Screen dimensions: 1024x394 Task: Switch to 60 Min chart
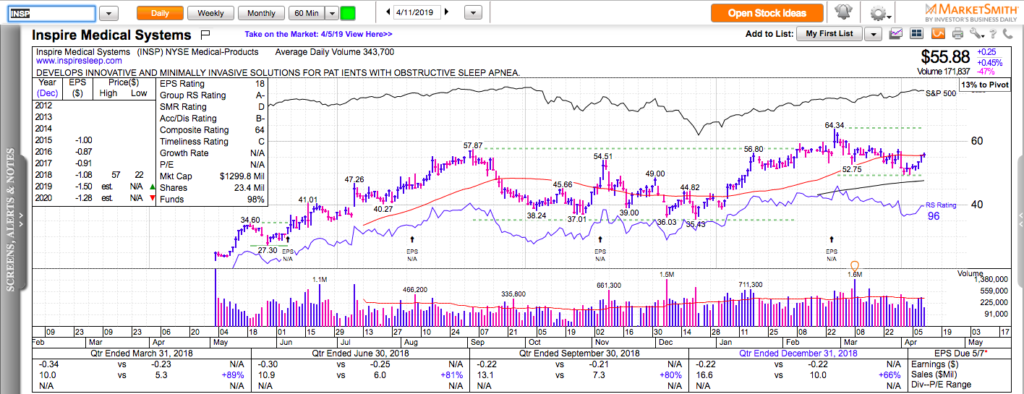tap(307, 12)
